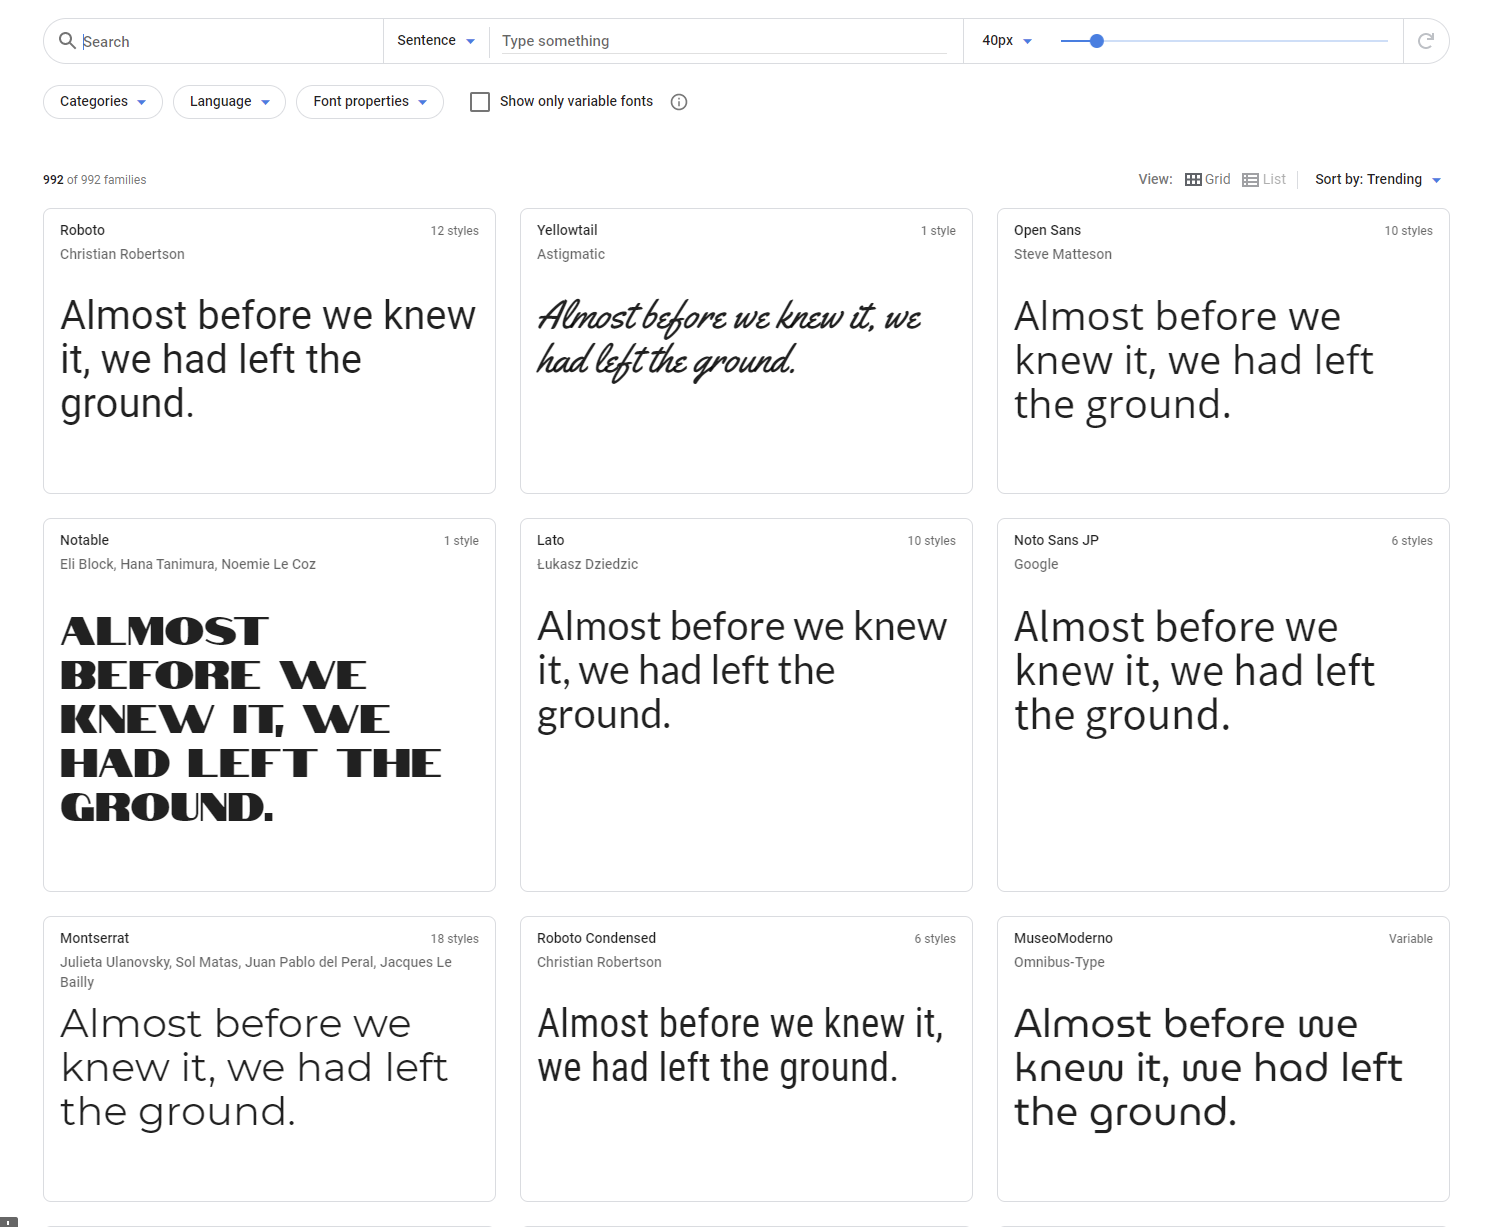Click the font size slider track
Viewport: 1500px width, 1227px height.
point(1224,41)
